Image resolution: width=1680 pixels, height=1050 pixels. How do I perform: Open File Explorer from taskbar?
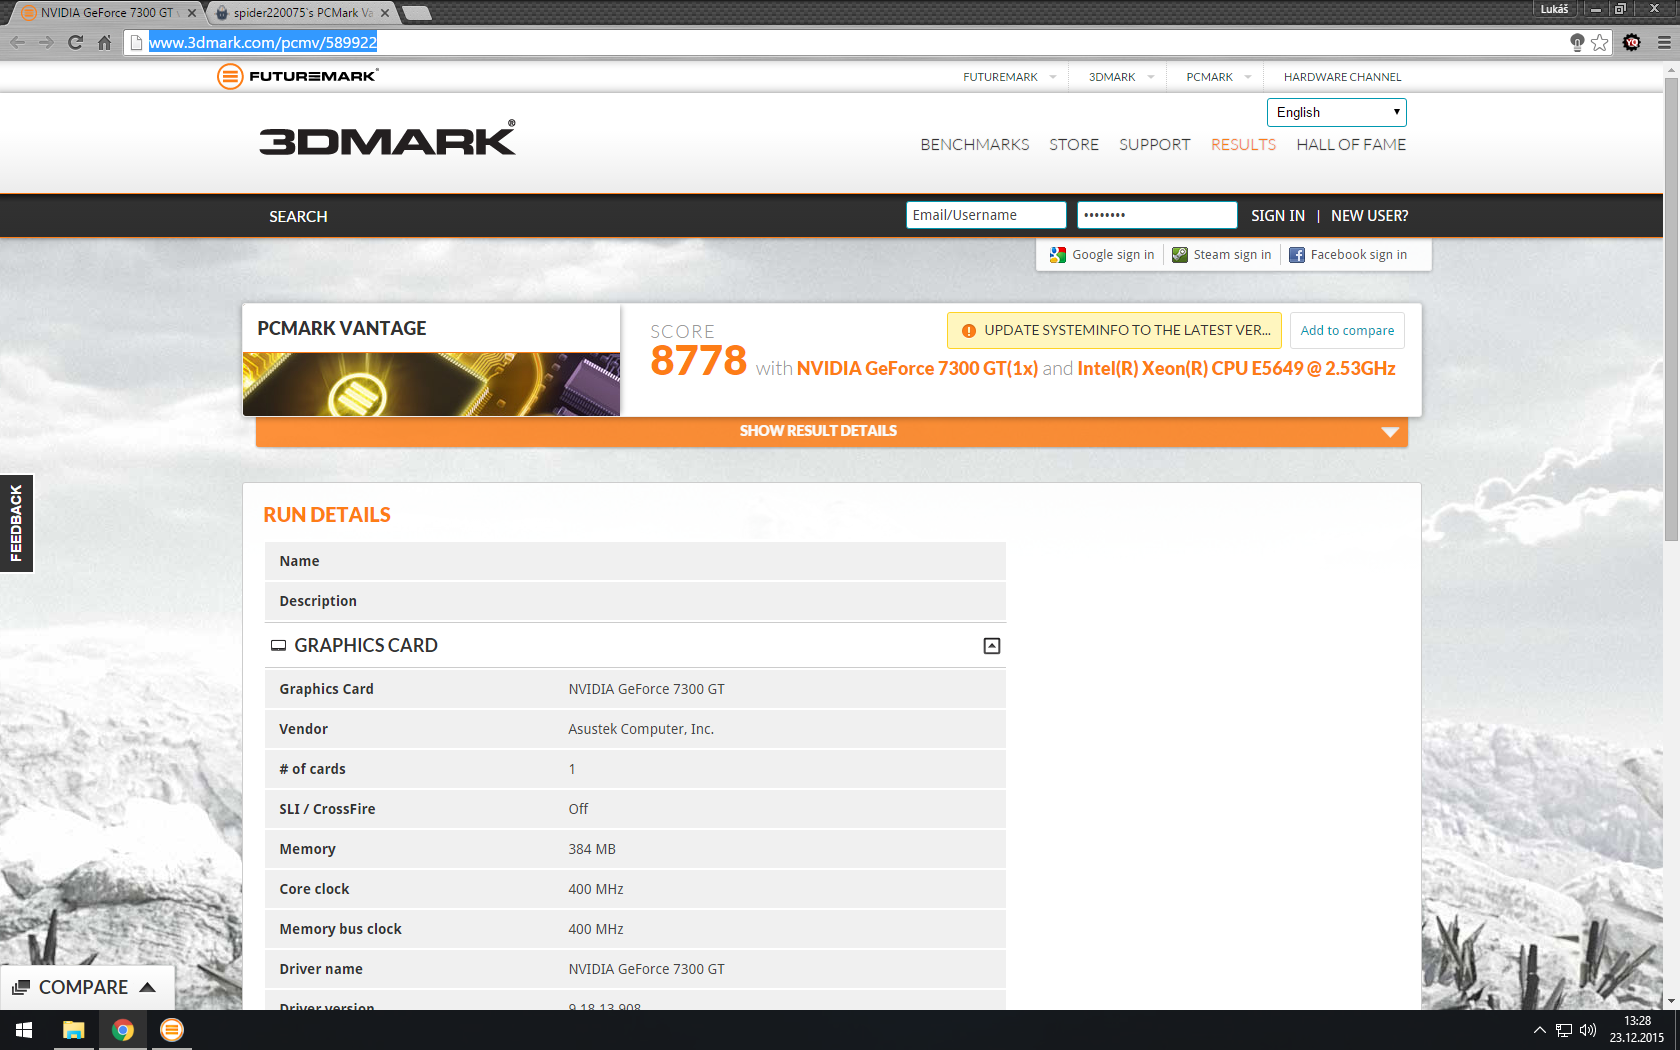(x=73, y=1030)
